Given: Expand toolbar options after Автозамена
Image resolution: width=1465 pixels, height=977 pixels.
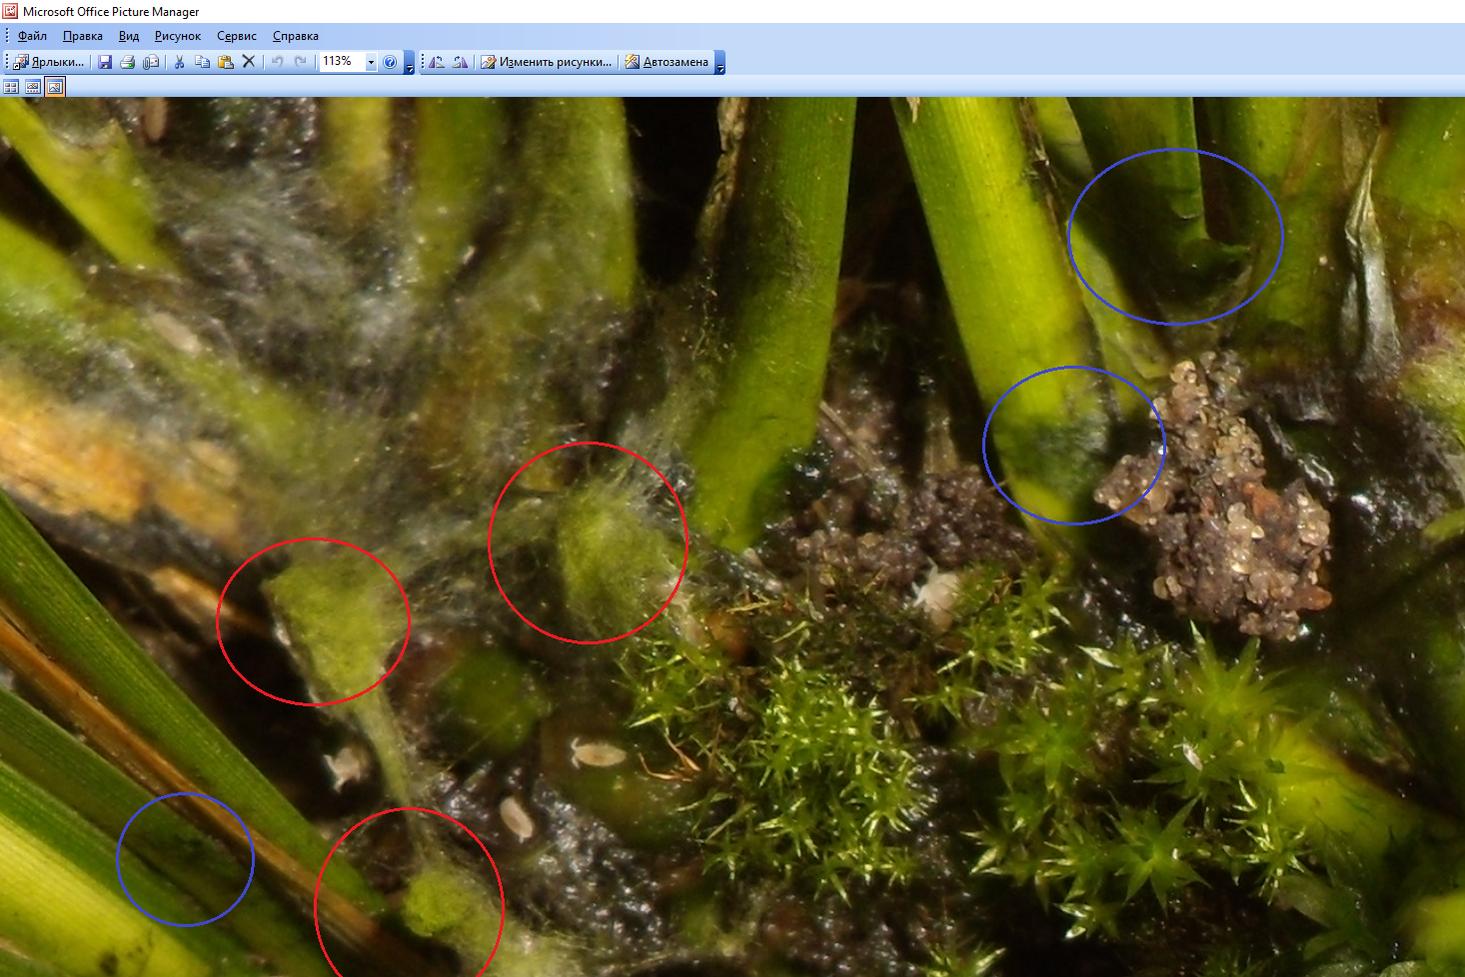Looking at the screenshot, I should coord(720,64).
